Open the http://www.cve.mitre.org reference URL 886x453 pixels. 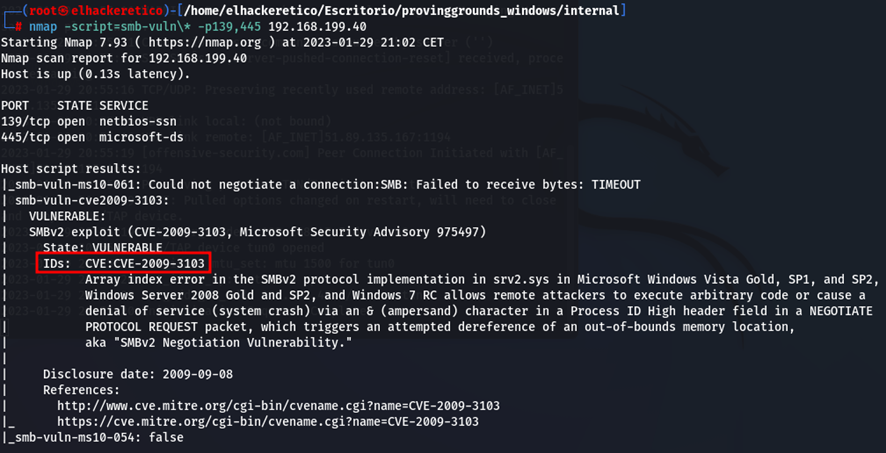(x=278, y=406)
